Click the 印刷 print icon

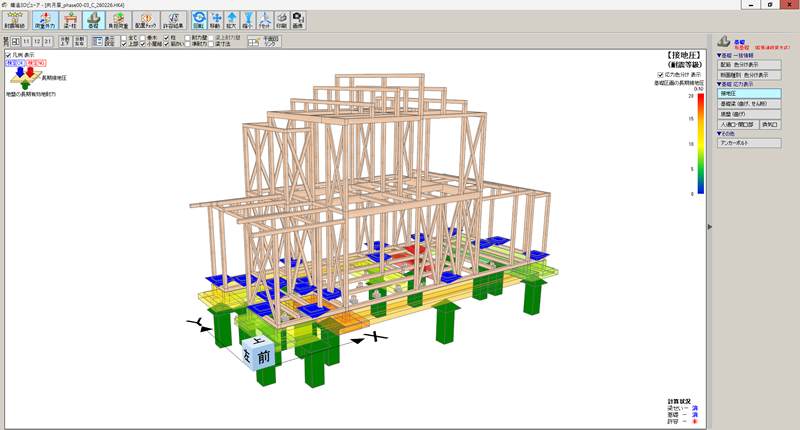point(282,19)
